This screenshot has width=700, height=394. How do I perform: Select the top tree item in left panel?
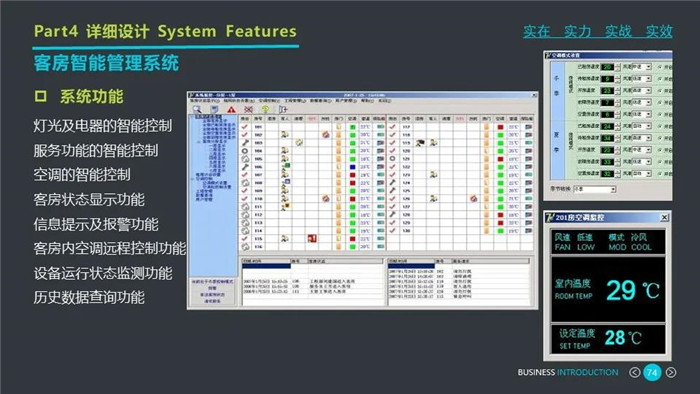(209, 116)
